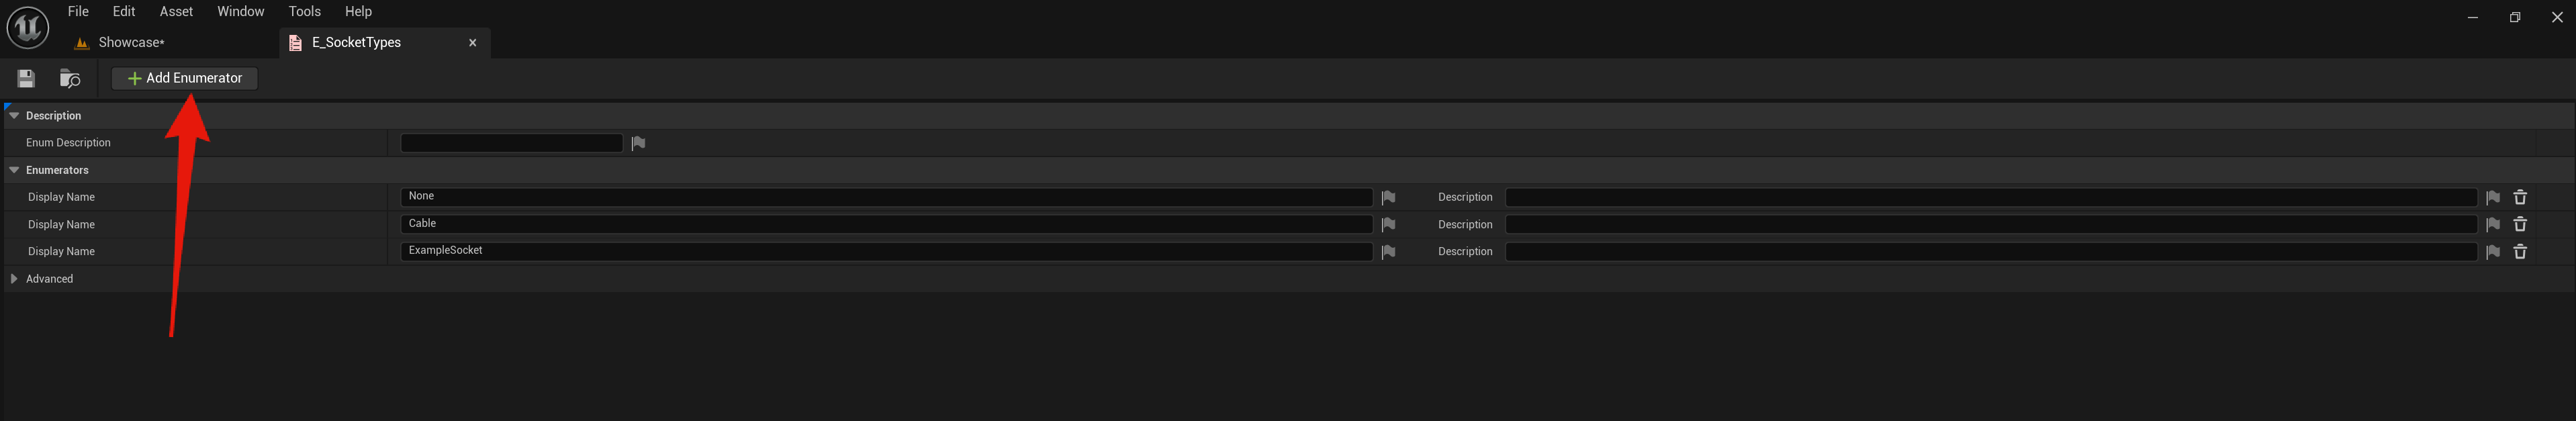Click the Unreal Engine logo icon
The height and width of the screenshot is (421, 2576).
28,27
